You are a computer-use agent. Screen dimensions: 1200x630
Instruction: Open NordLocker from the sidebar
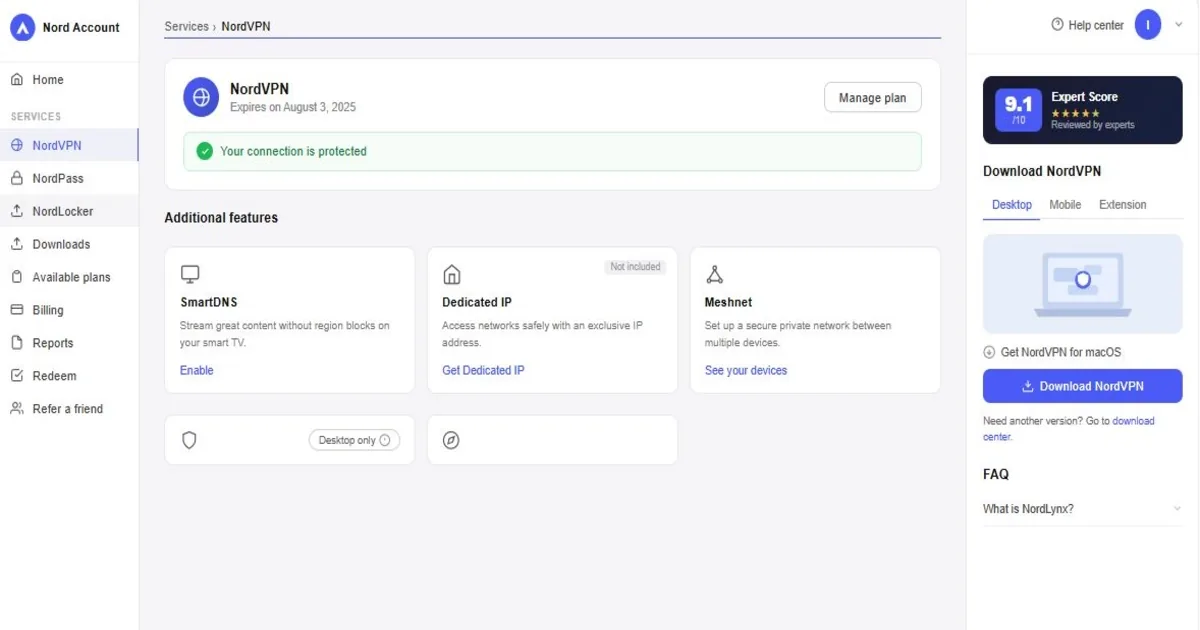(x=69, y=211)
